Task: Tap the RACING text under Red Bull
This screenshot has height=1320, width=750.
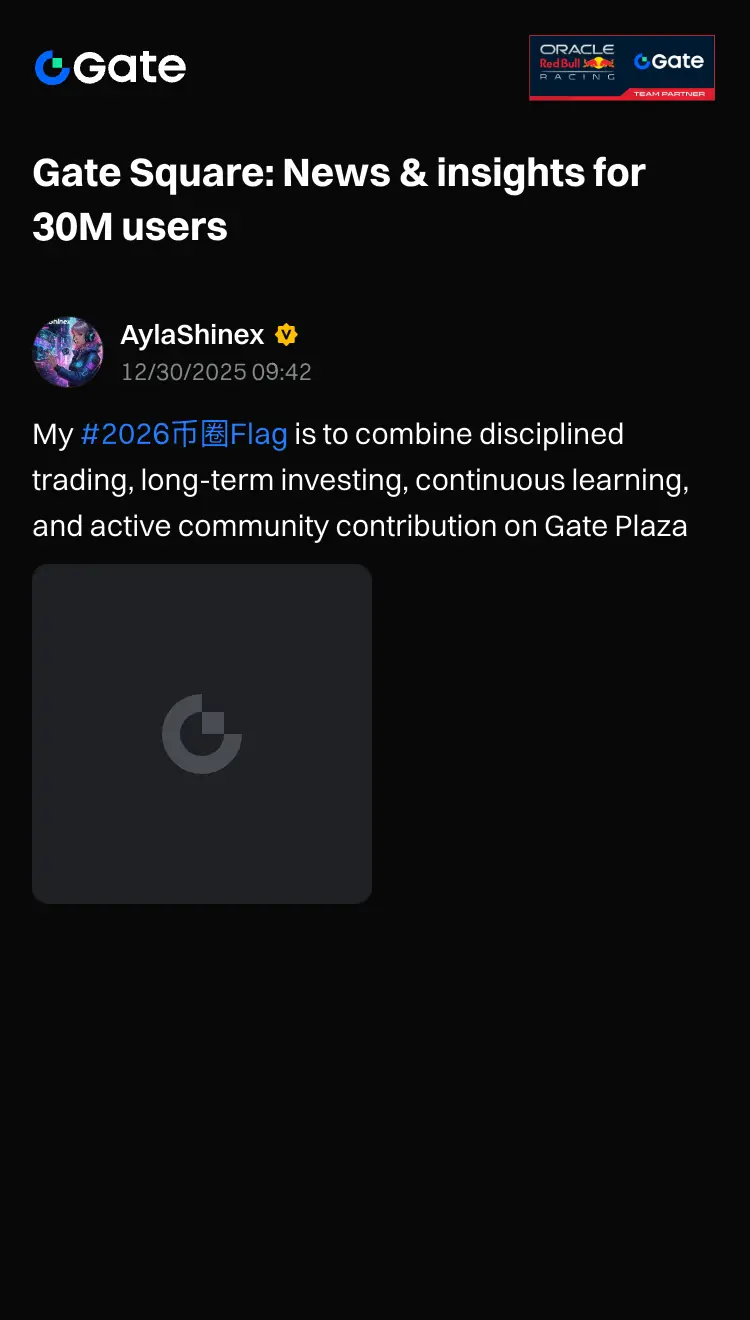Action: pyautogui.click(x=577, y=77)
